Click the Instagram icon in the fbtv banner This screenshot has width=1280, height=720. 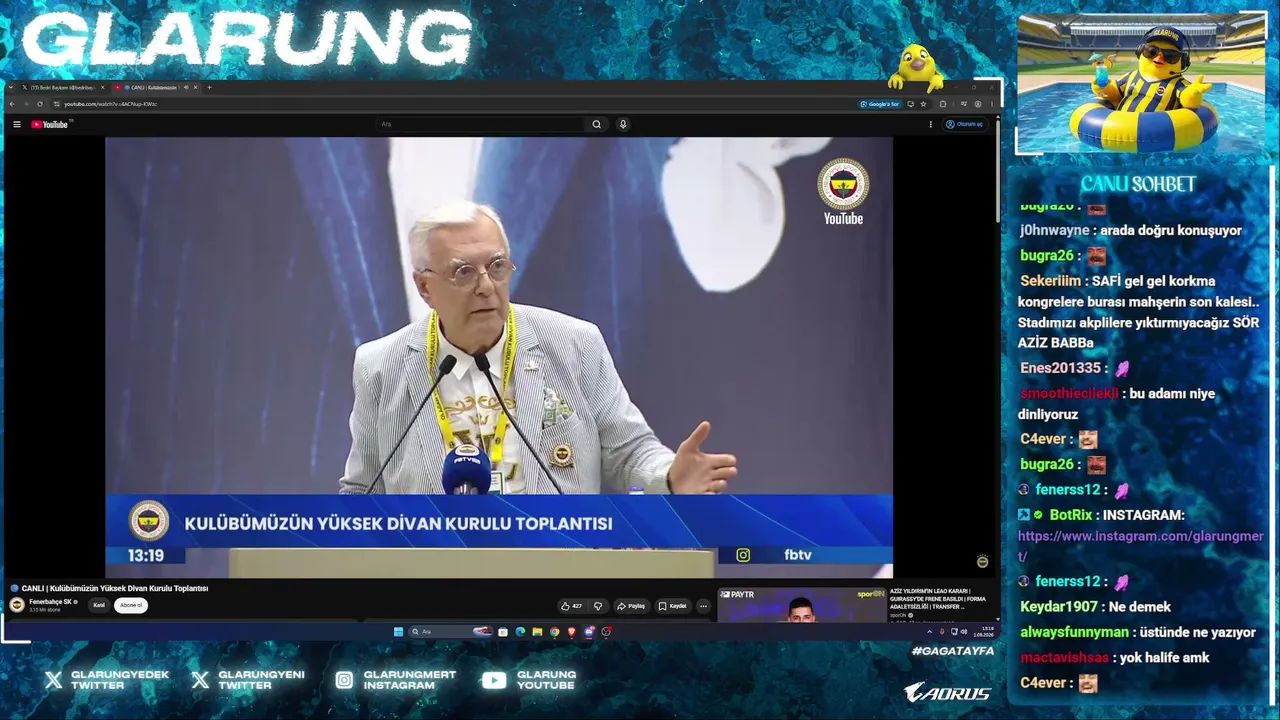(743, 555)
